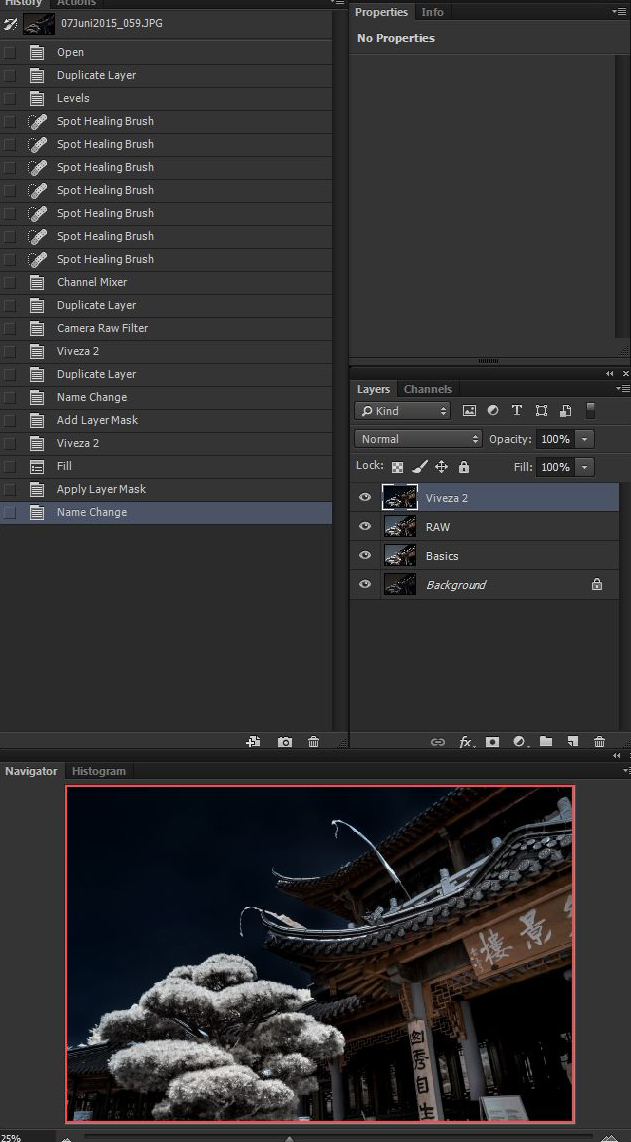Click create new document from current state

click(254, 742)
